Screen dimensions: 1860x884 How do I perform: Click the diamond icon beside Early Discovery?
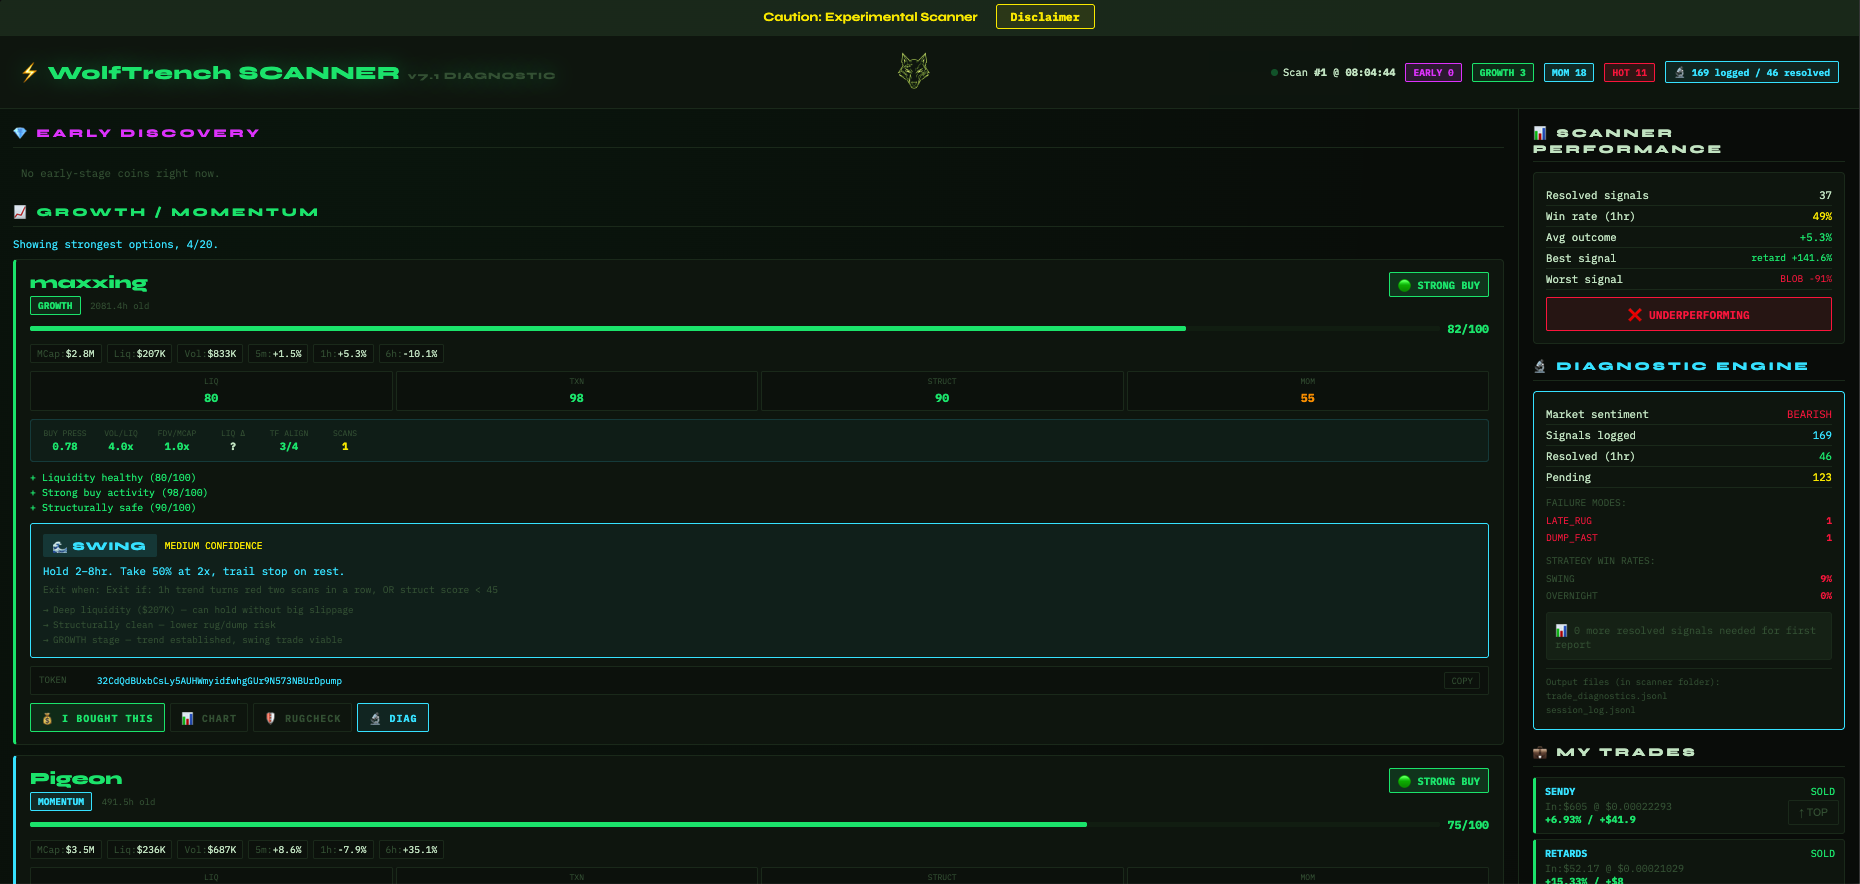point(20,133)
